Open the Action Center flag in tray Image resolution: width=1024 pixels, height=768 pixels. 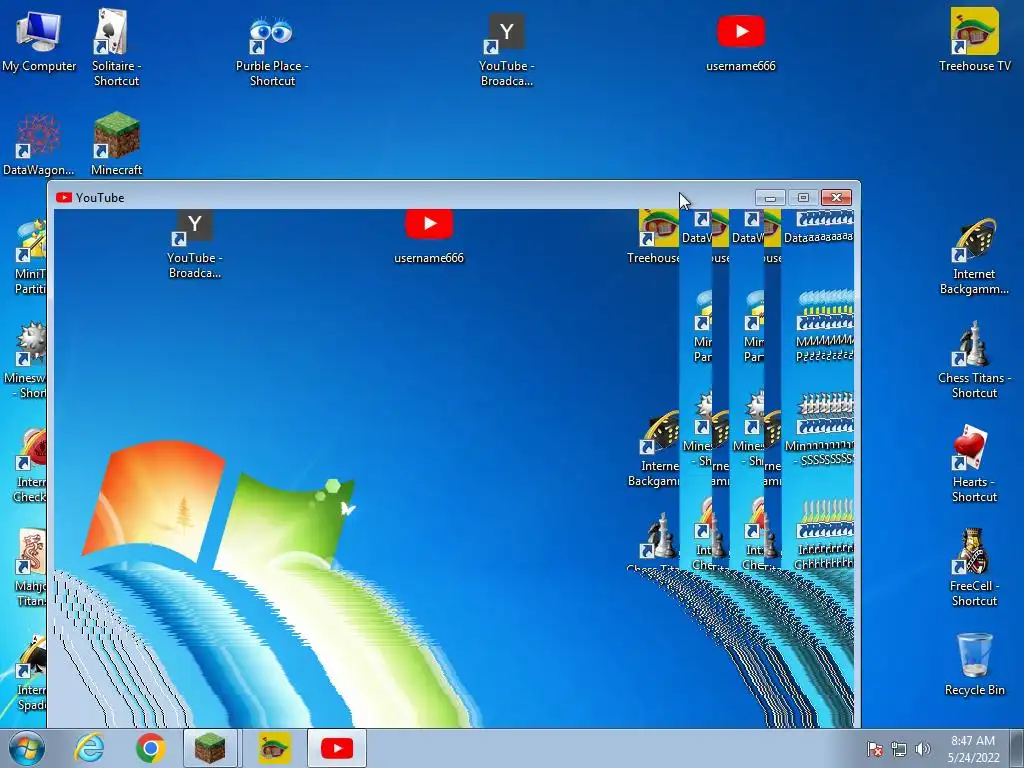[874, 749]
